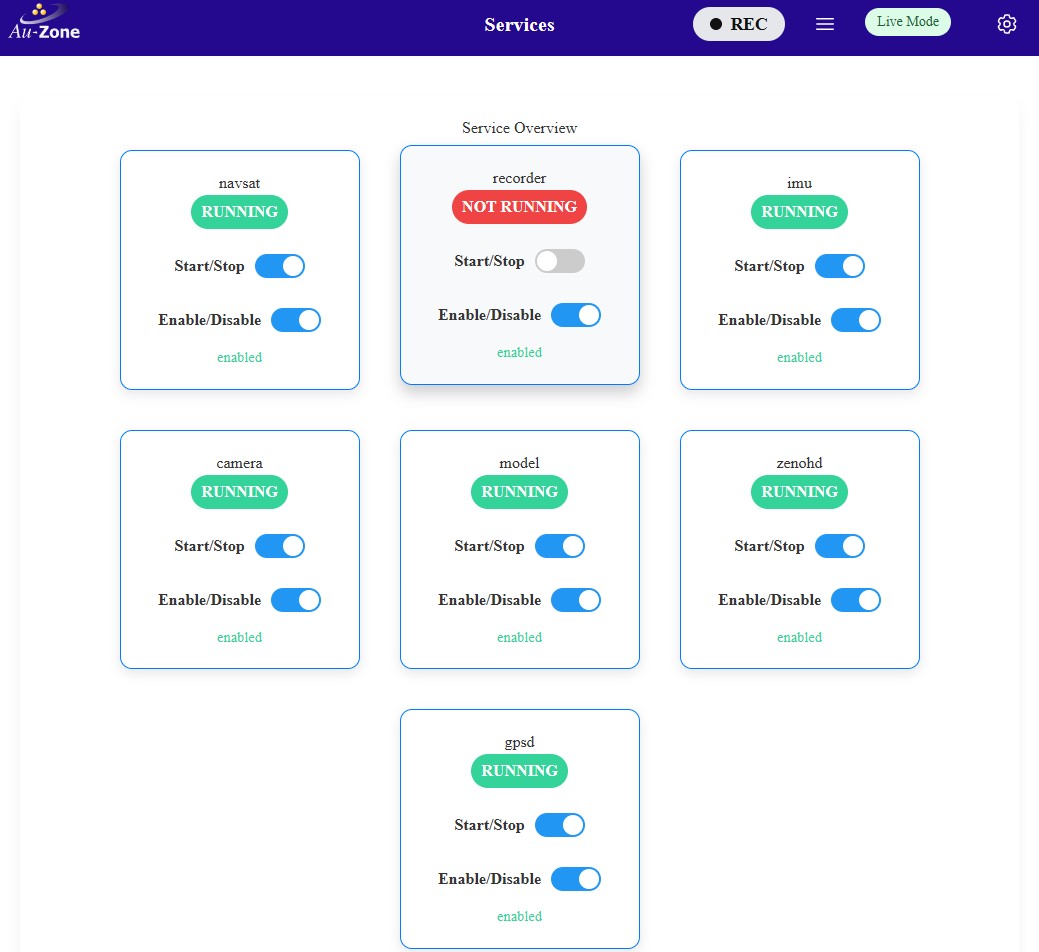Image resolution: width=1039 pixels, height=952 pixels.
Task: Toggle camera Enable/Disable switch
Action: (296, 600)
